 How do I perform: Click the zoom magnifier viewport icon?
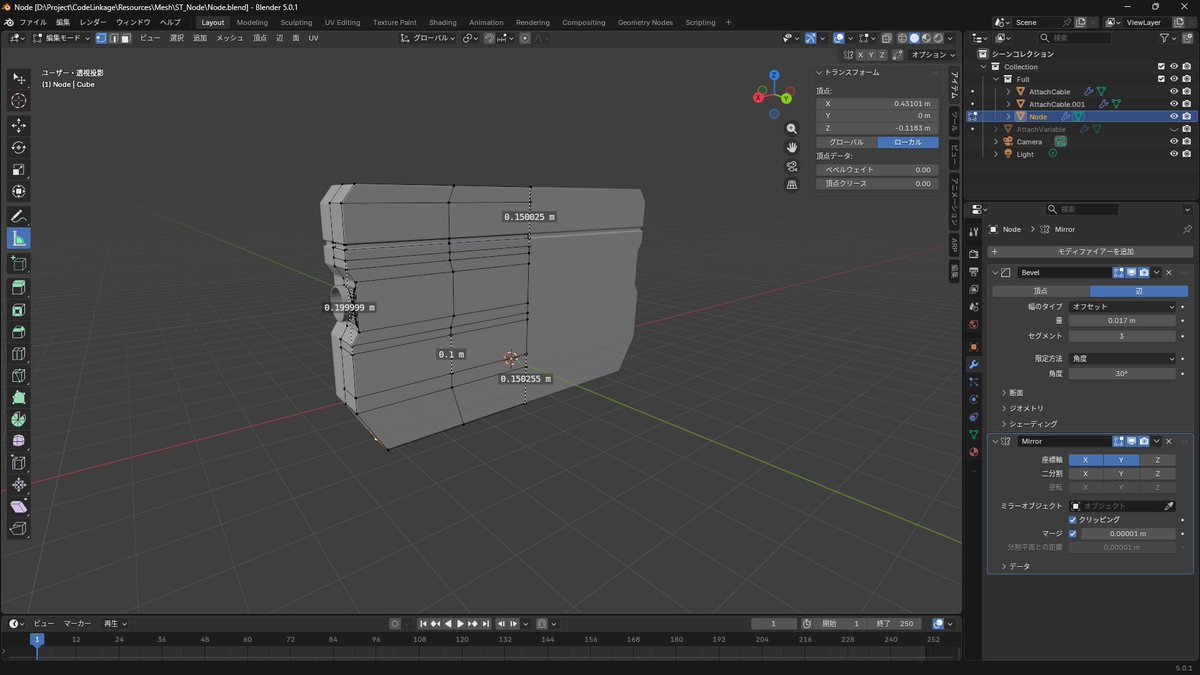(792, 129)
